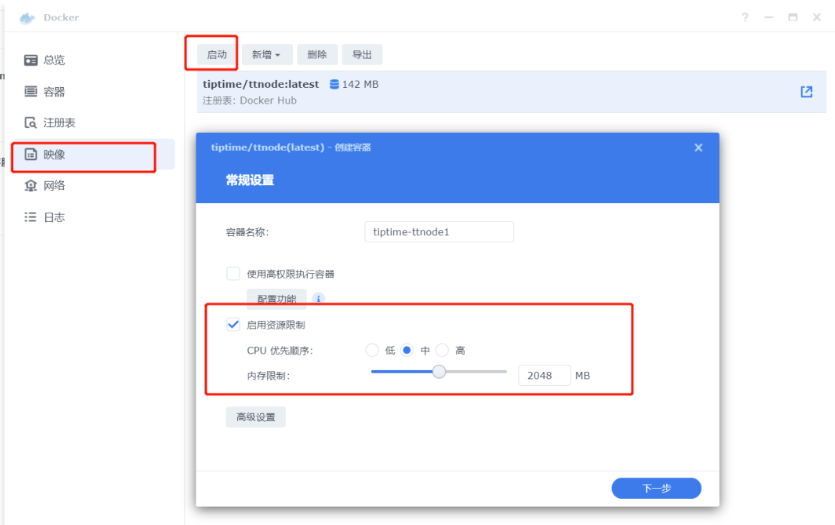Image resolution: width=835 pixels, height=525 pixels.
Task: Click the 启动 launch button
Action: [217, 55]
